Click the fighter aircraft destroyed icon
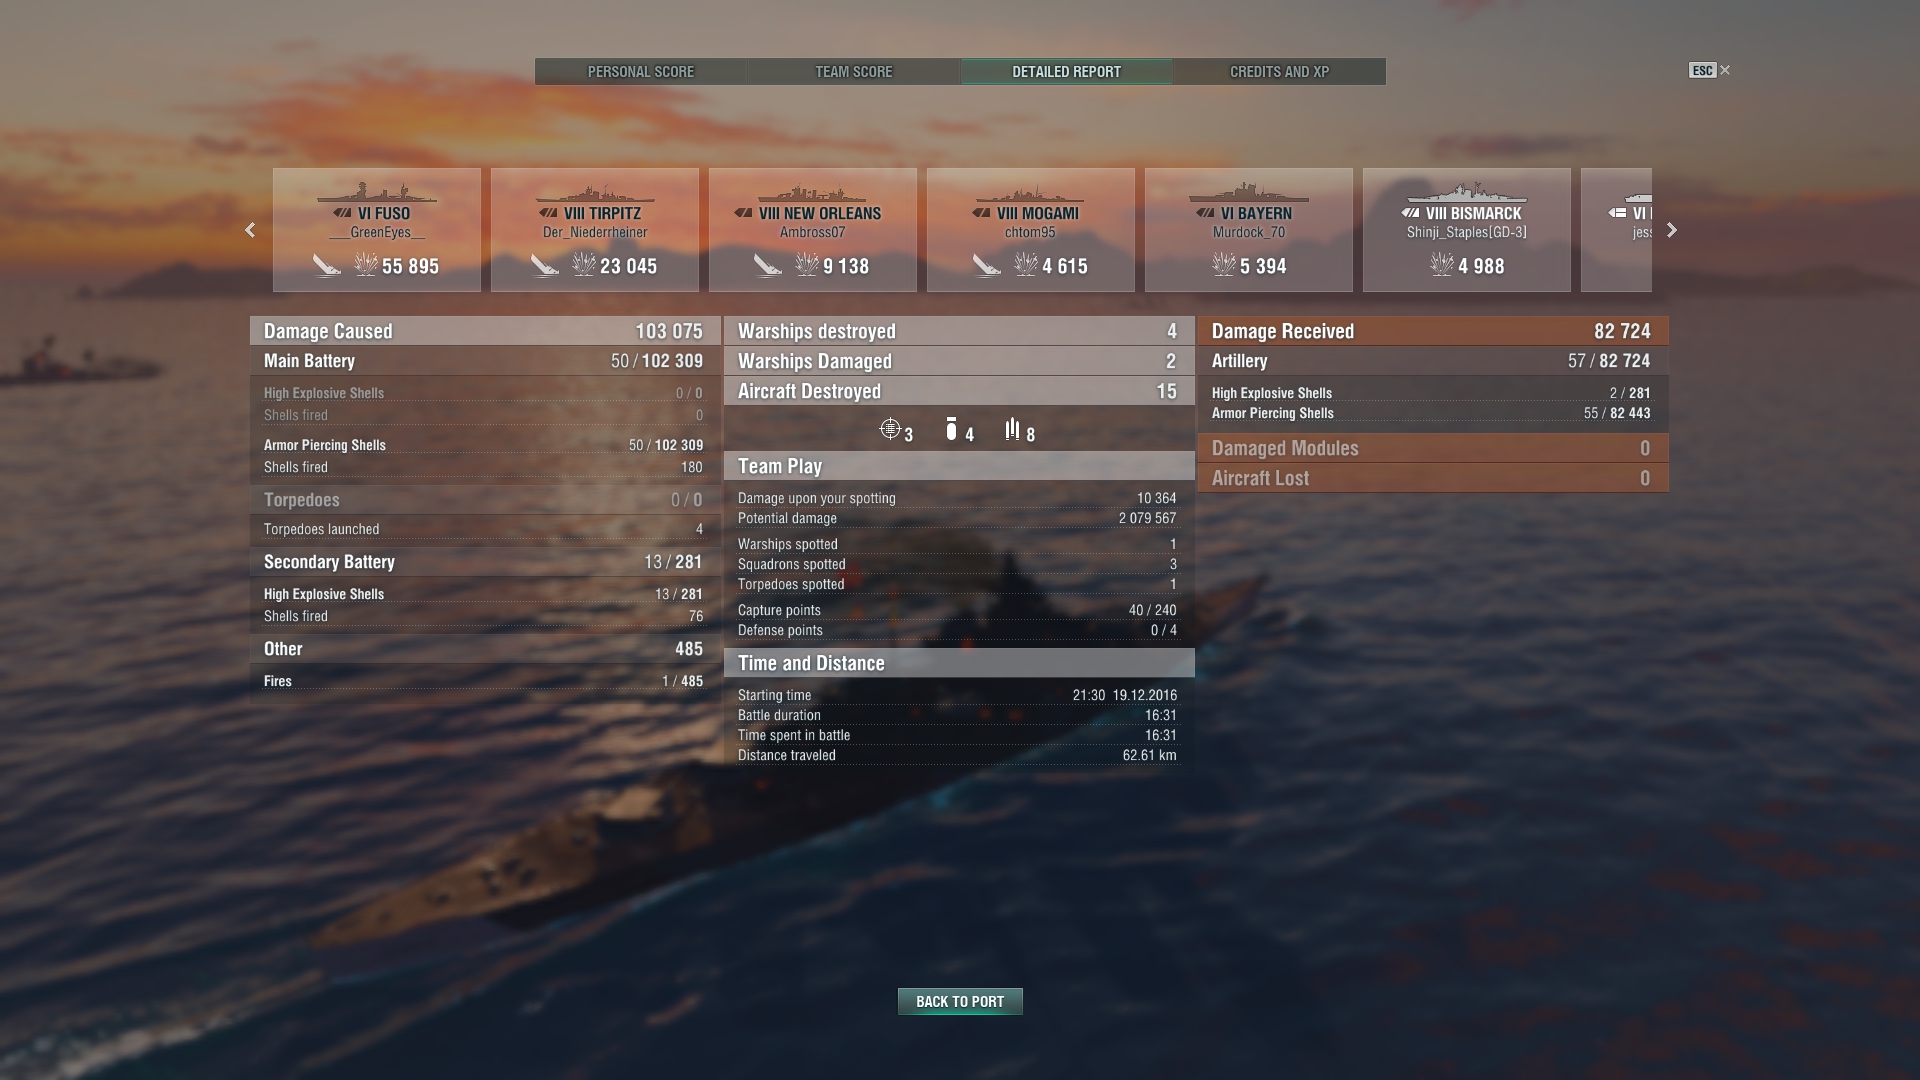This screenshot has height=1080, width=1920. (890, 429)
